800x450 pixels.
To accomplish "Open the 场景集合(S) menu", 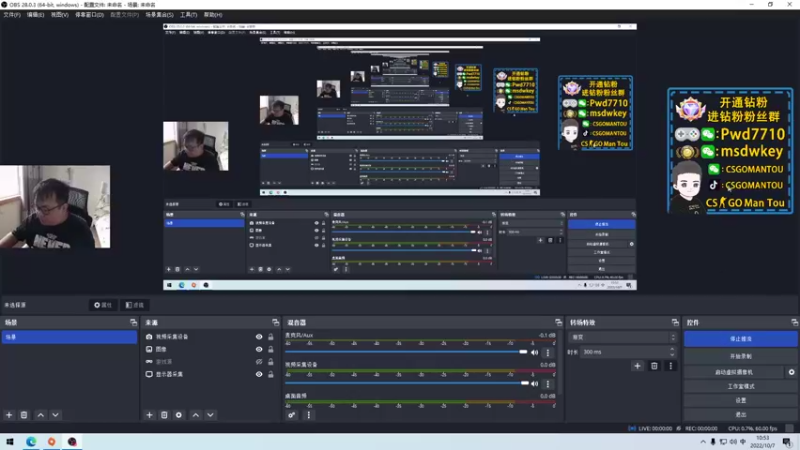I will 159,15.
